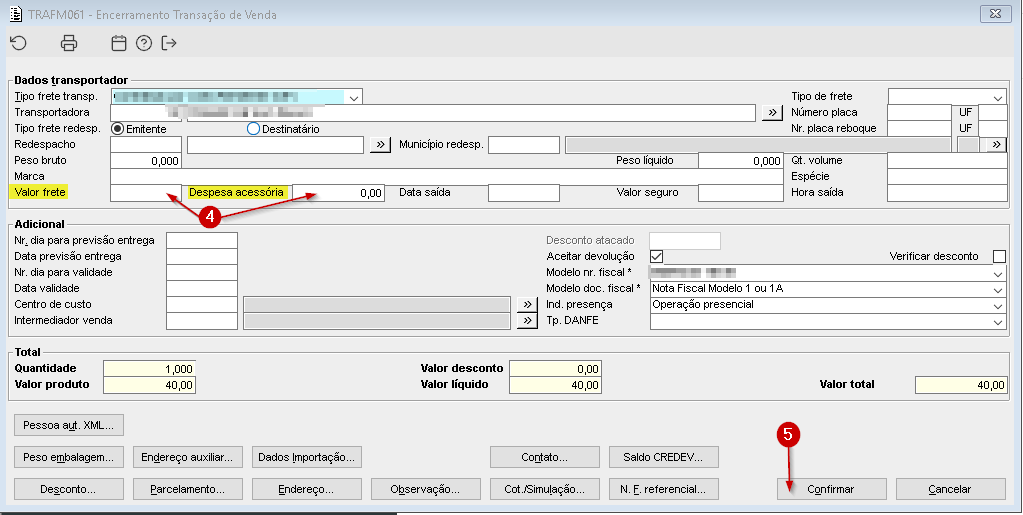Image resolution: width=1023 pixels, height=515 pixels.
Task: Focus the Despesa acessória input field
Action: click(x=338, y=193)
